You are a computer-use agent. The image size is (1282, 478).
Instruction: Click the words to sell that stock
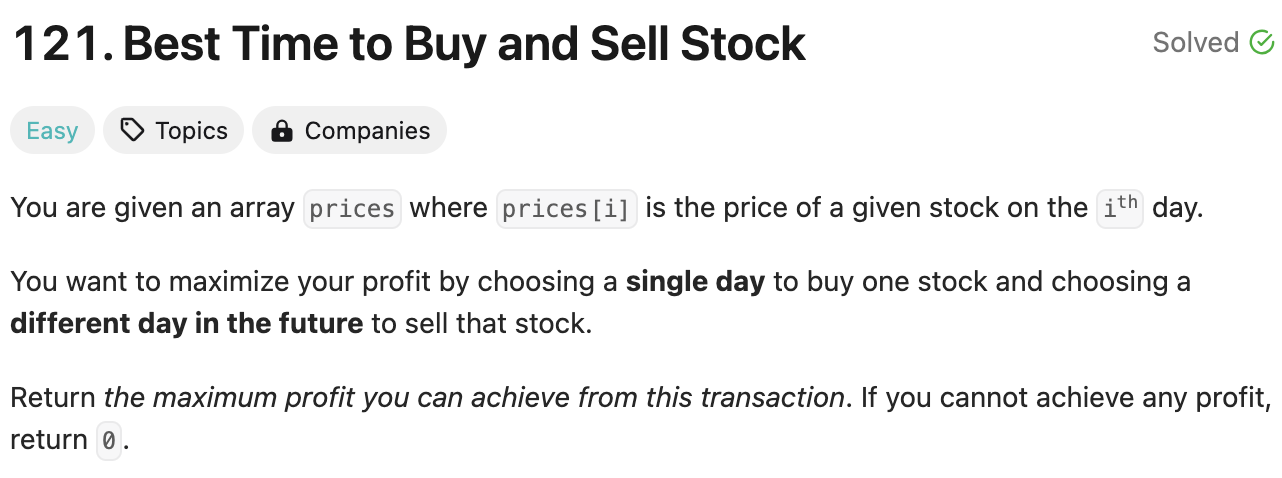tap(482, 324)
